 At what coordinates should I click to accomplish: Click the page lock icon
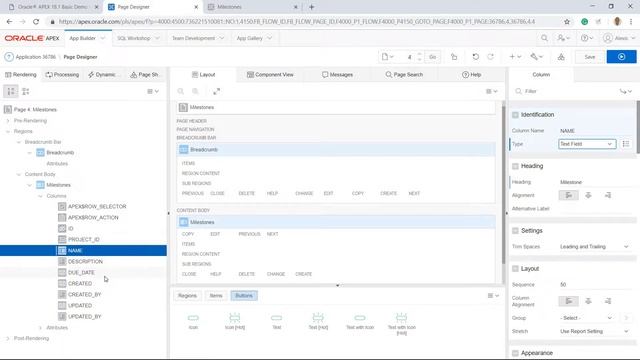tap(454, 57)
